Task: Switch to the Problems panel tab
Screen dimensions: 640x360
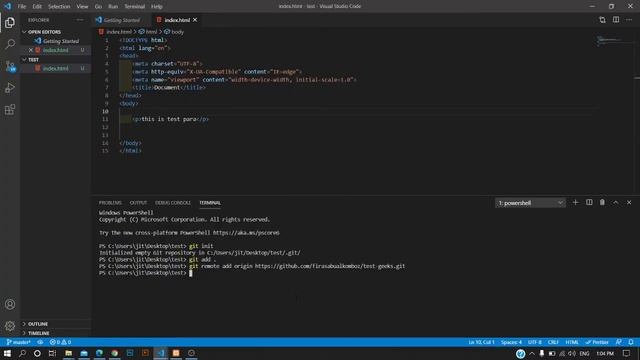Action: coord(110,202)
